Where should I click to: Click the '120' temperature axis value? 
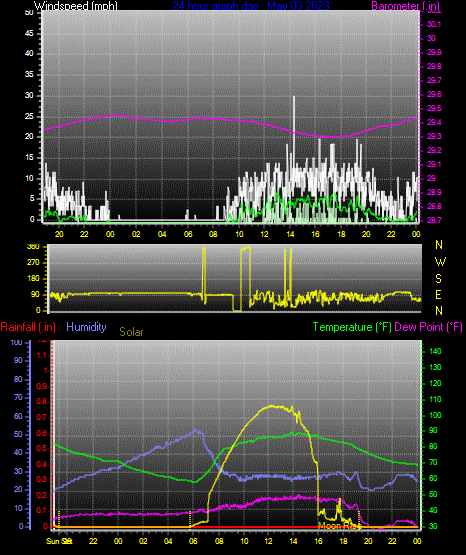(x=435, y=383)
